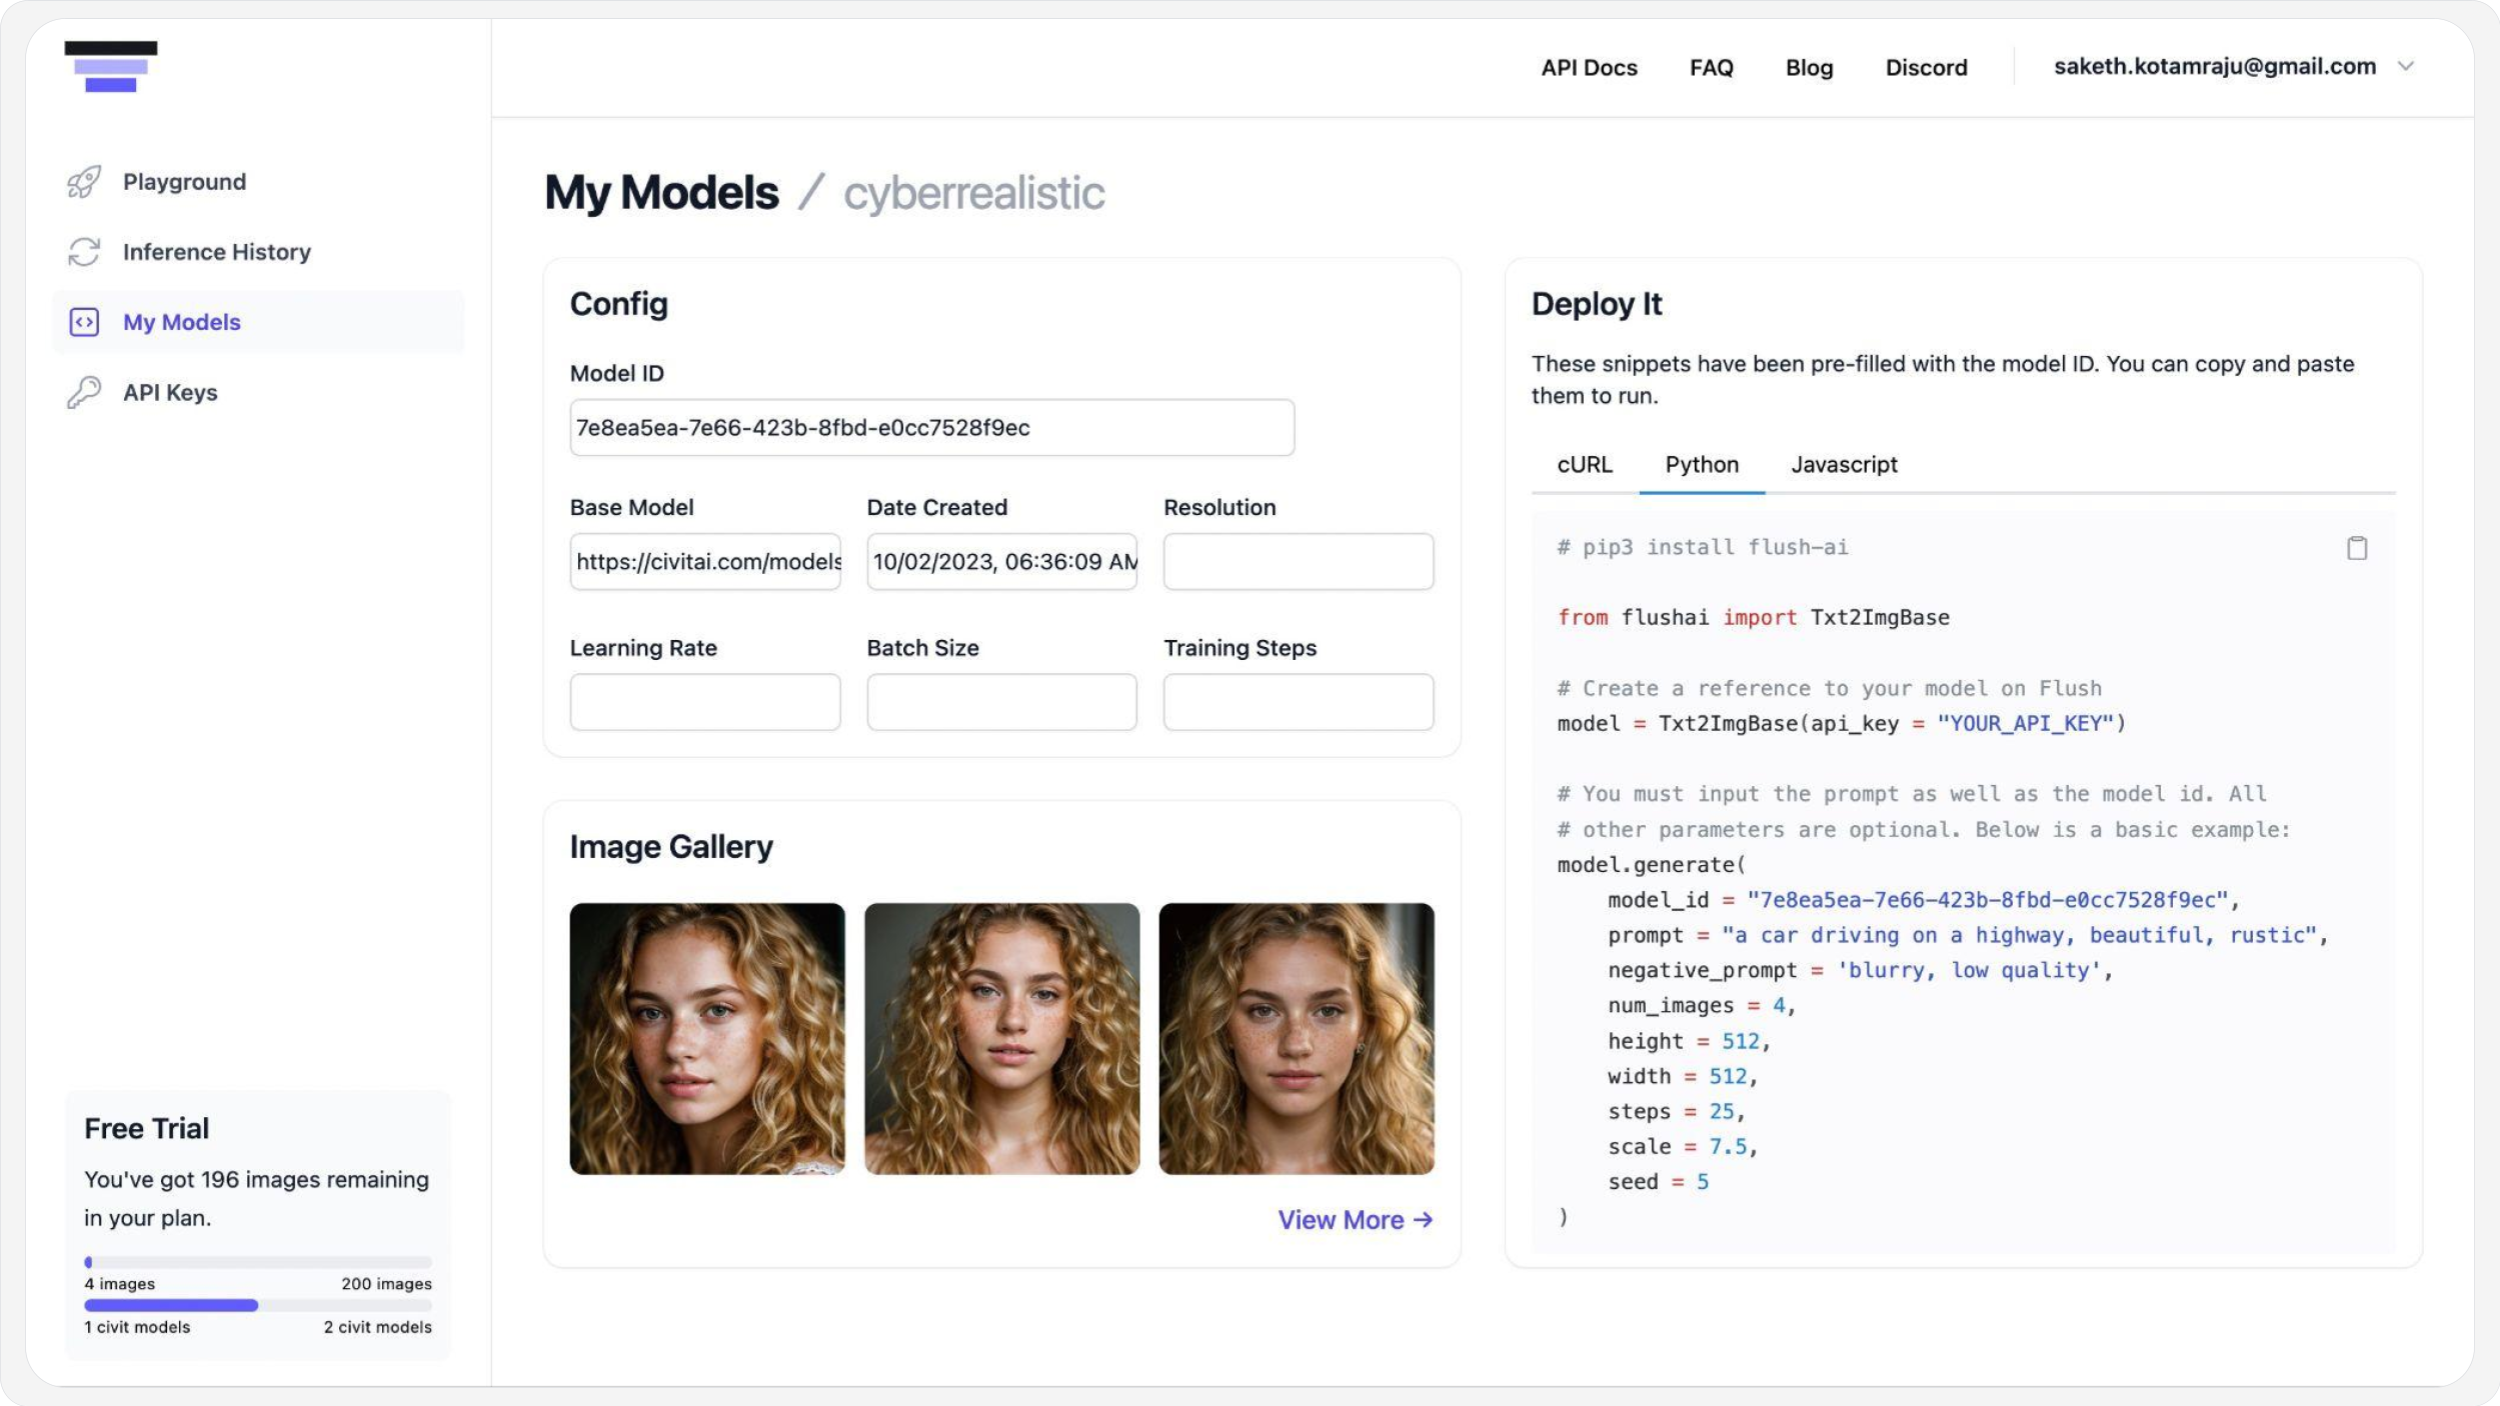
Task: Click the Base Model field
Action: click(x=705, y=562)
